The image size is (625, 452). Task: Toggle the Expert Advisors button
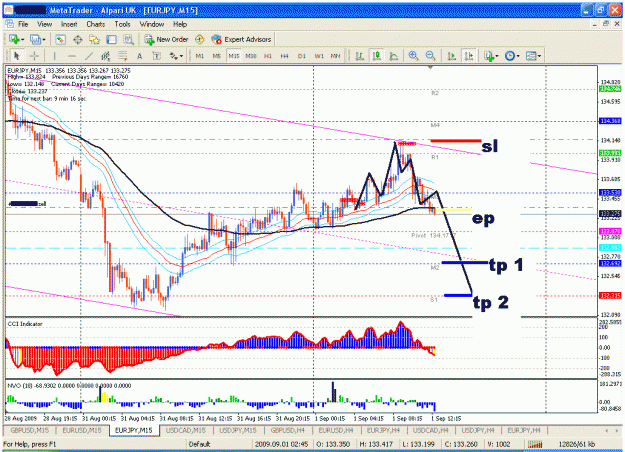[241, 39]
